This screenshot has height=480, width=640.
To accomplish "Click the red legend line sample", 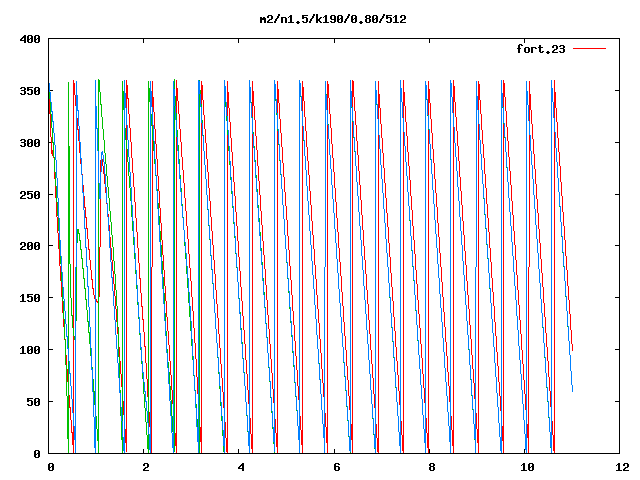I will pos(589,49).
